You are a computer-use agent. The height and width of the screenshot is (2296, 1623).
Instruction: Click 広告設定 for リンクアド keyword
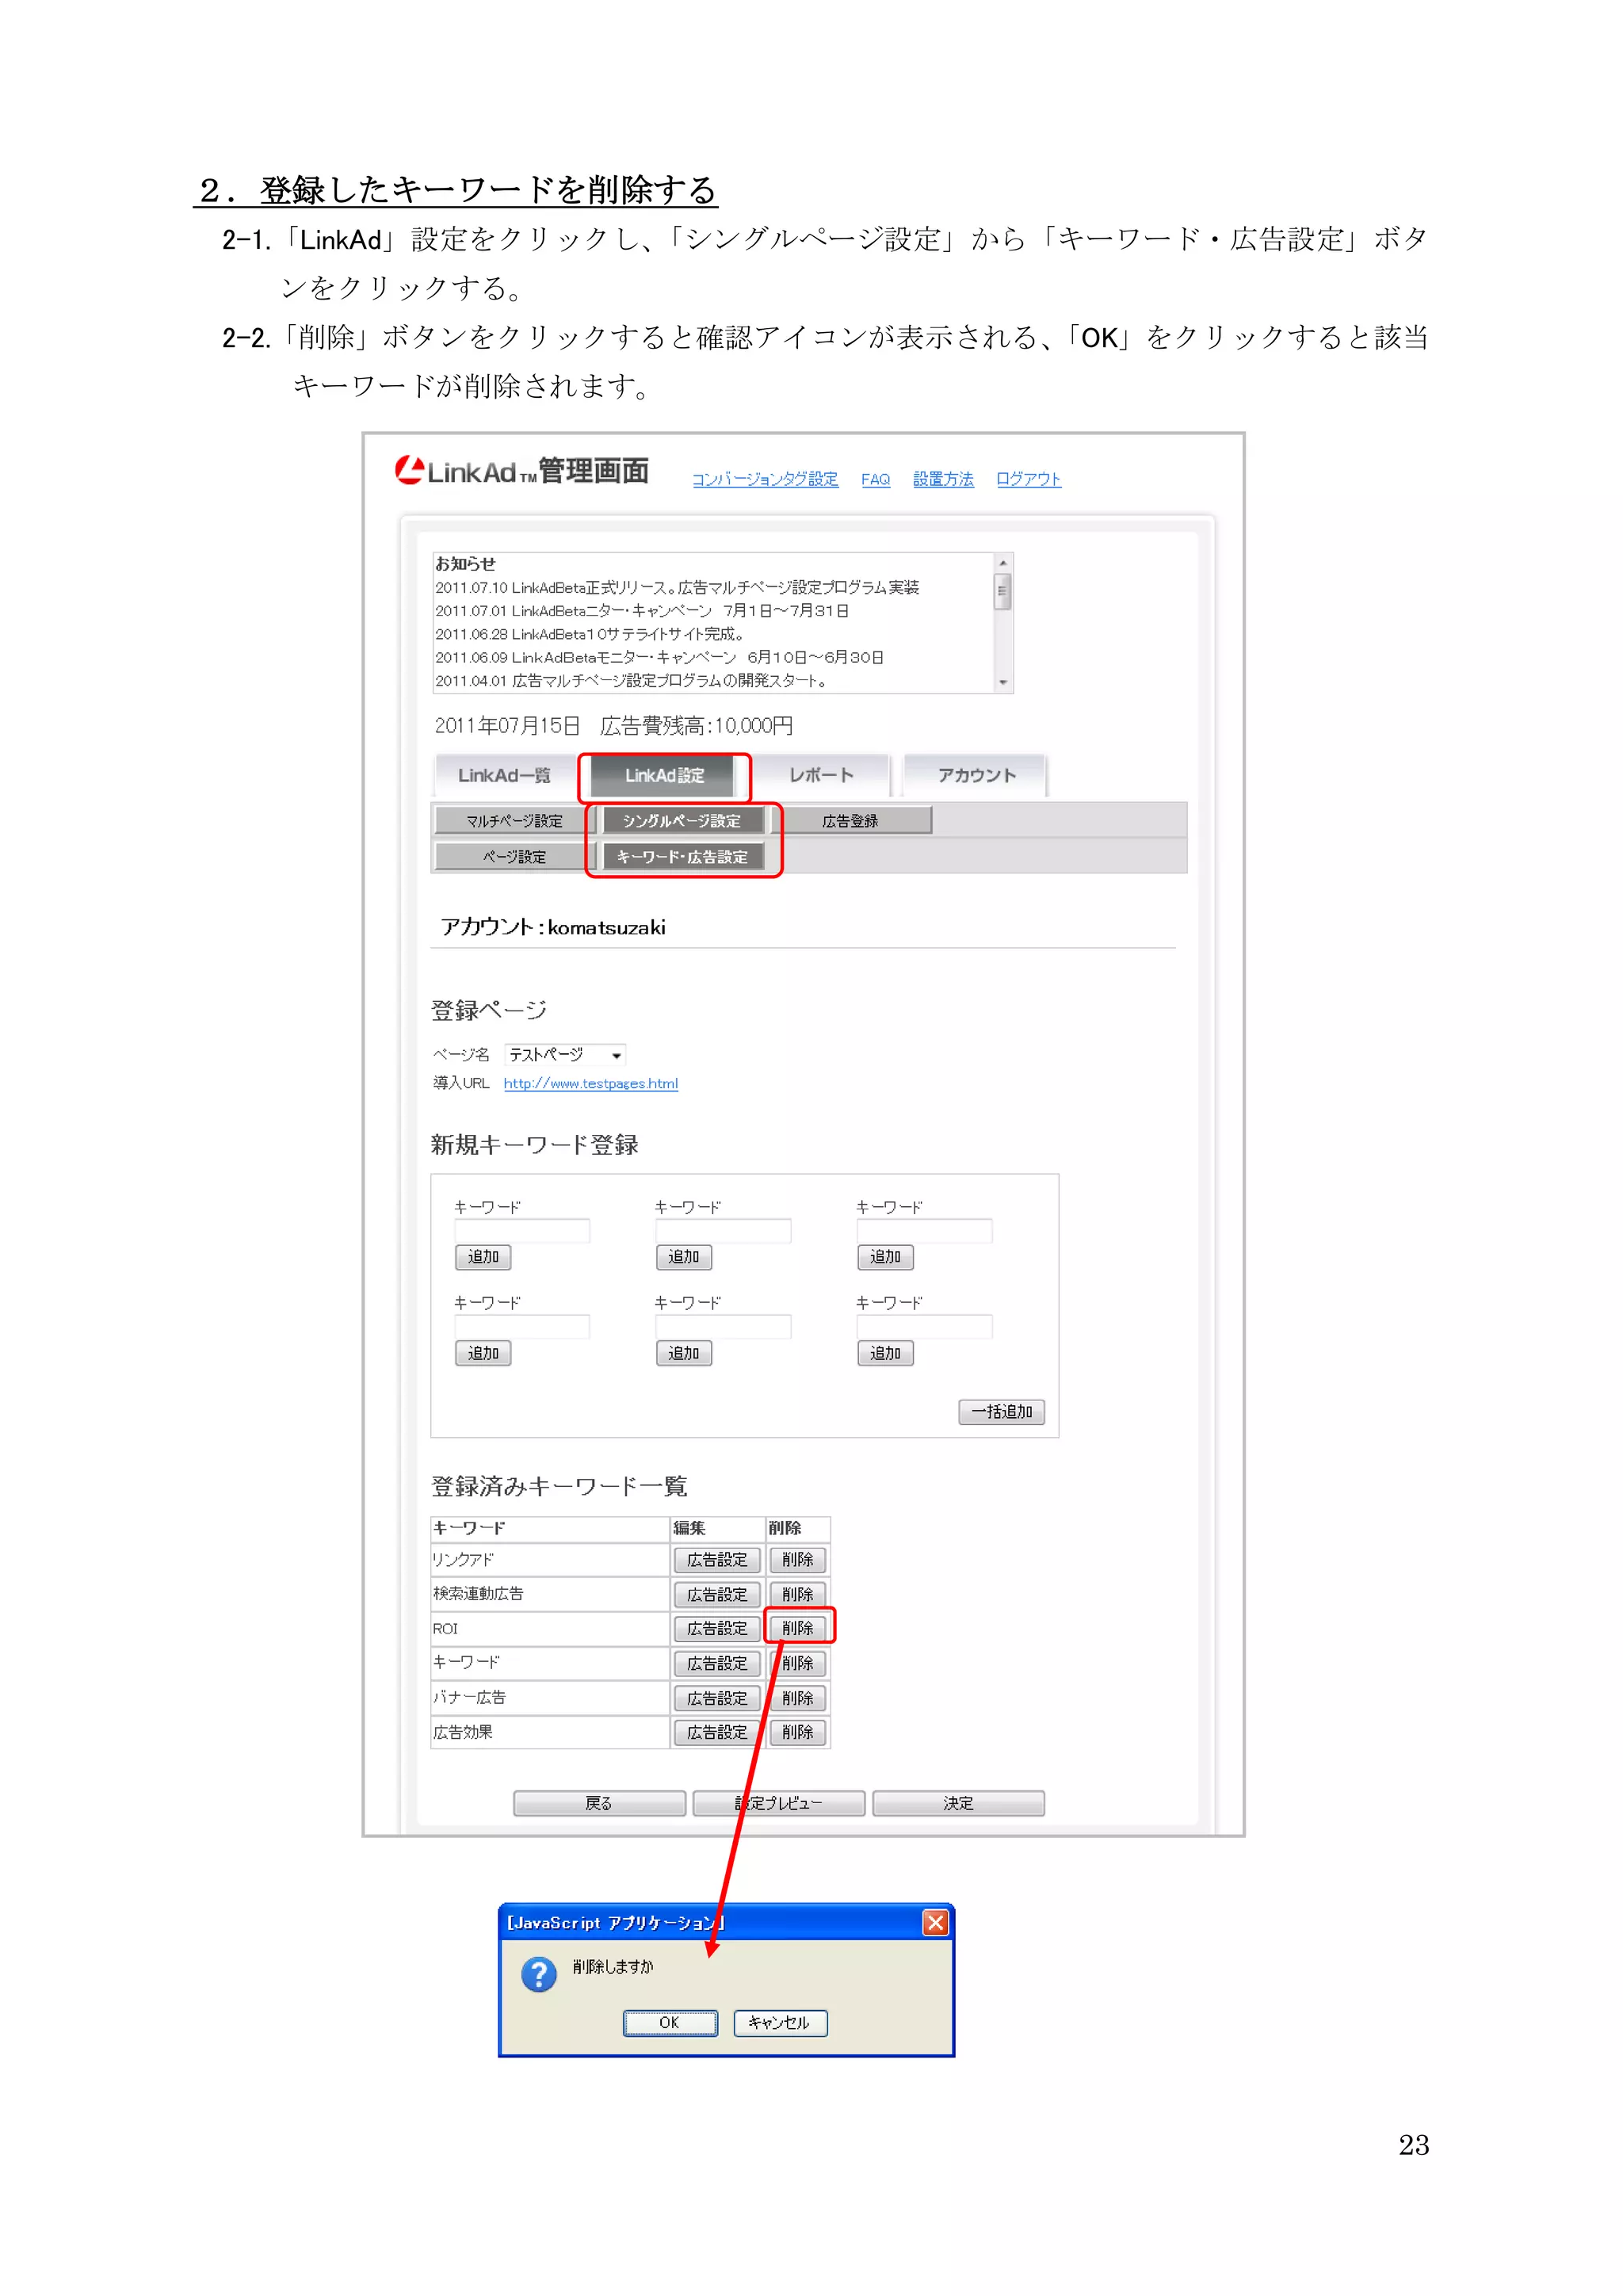(717, 1560)
